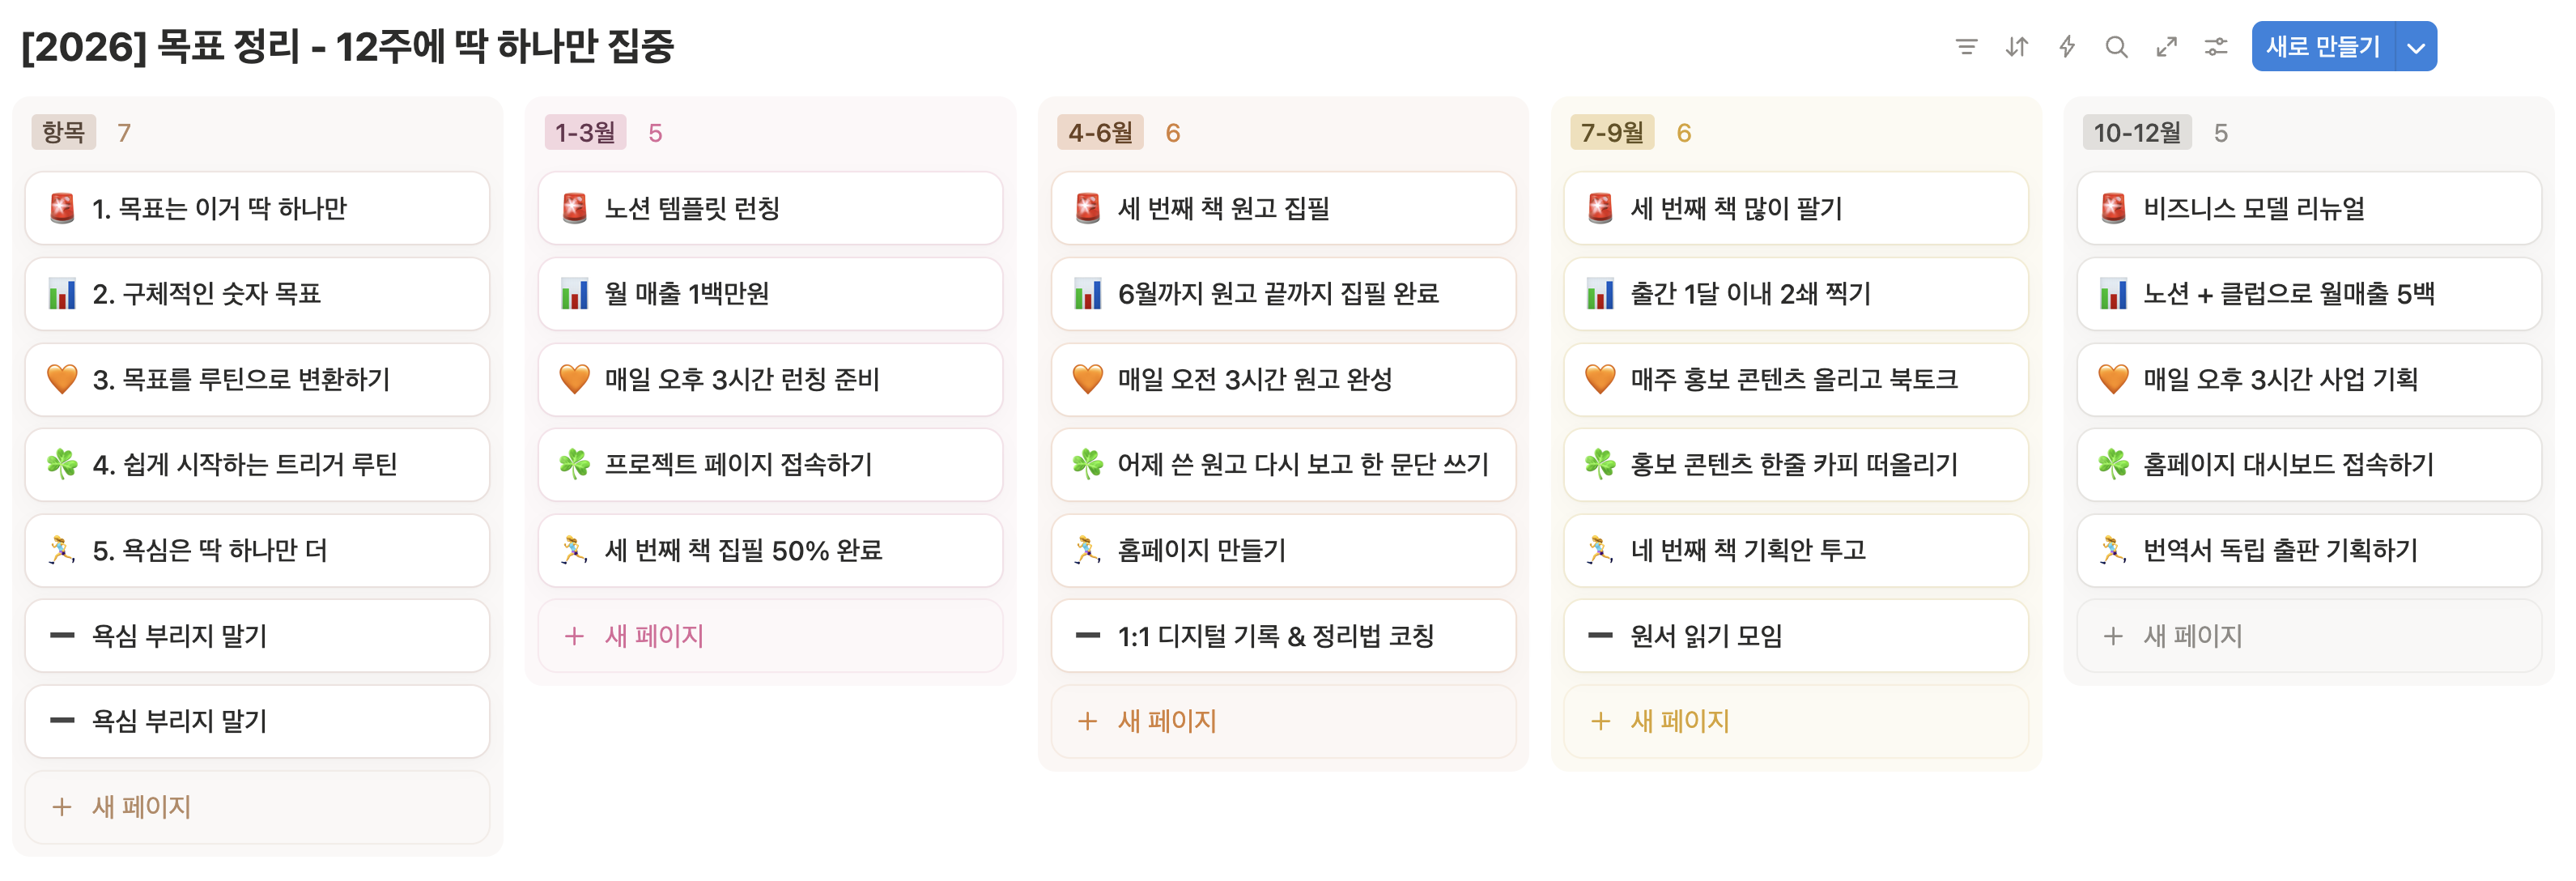The width and height of the screenshot is (2576, 881).
Task: Open the 세 번째 책 원고 집필 card
Action: (x=1283, y=208)
